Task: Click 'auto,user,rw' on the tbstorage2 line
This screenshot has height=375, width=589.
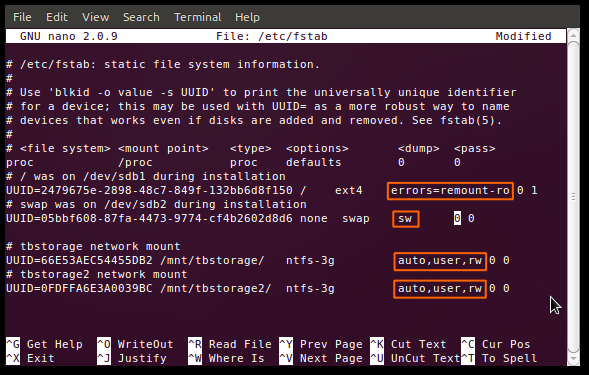Action: [x=440, y=289]
